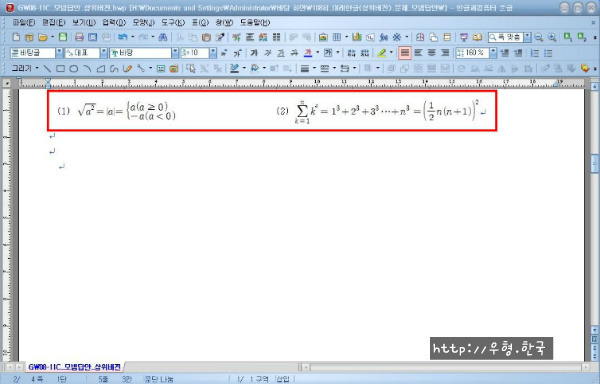Toggle left alignment button
Screen dimensions: 600x384
pos(418,53)
